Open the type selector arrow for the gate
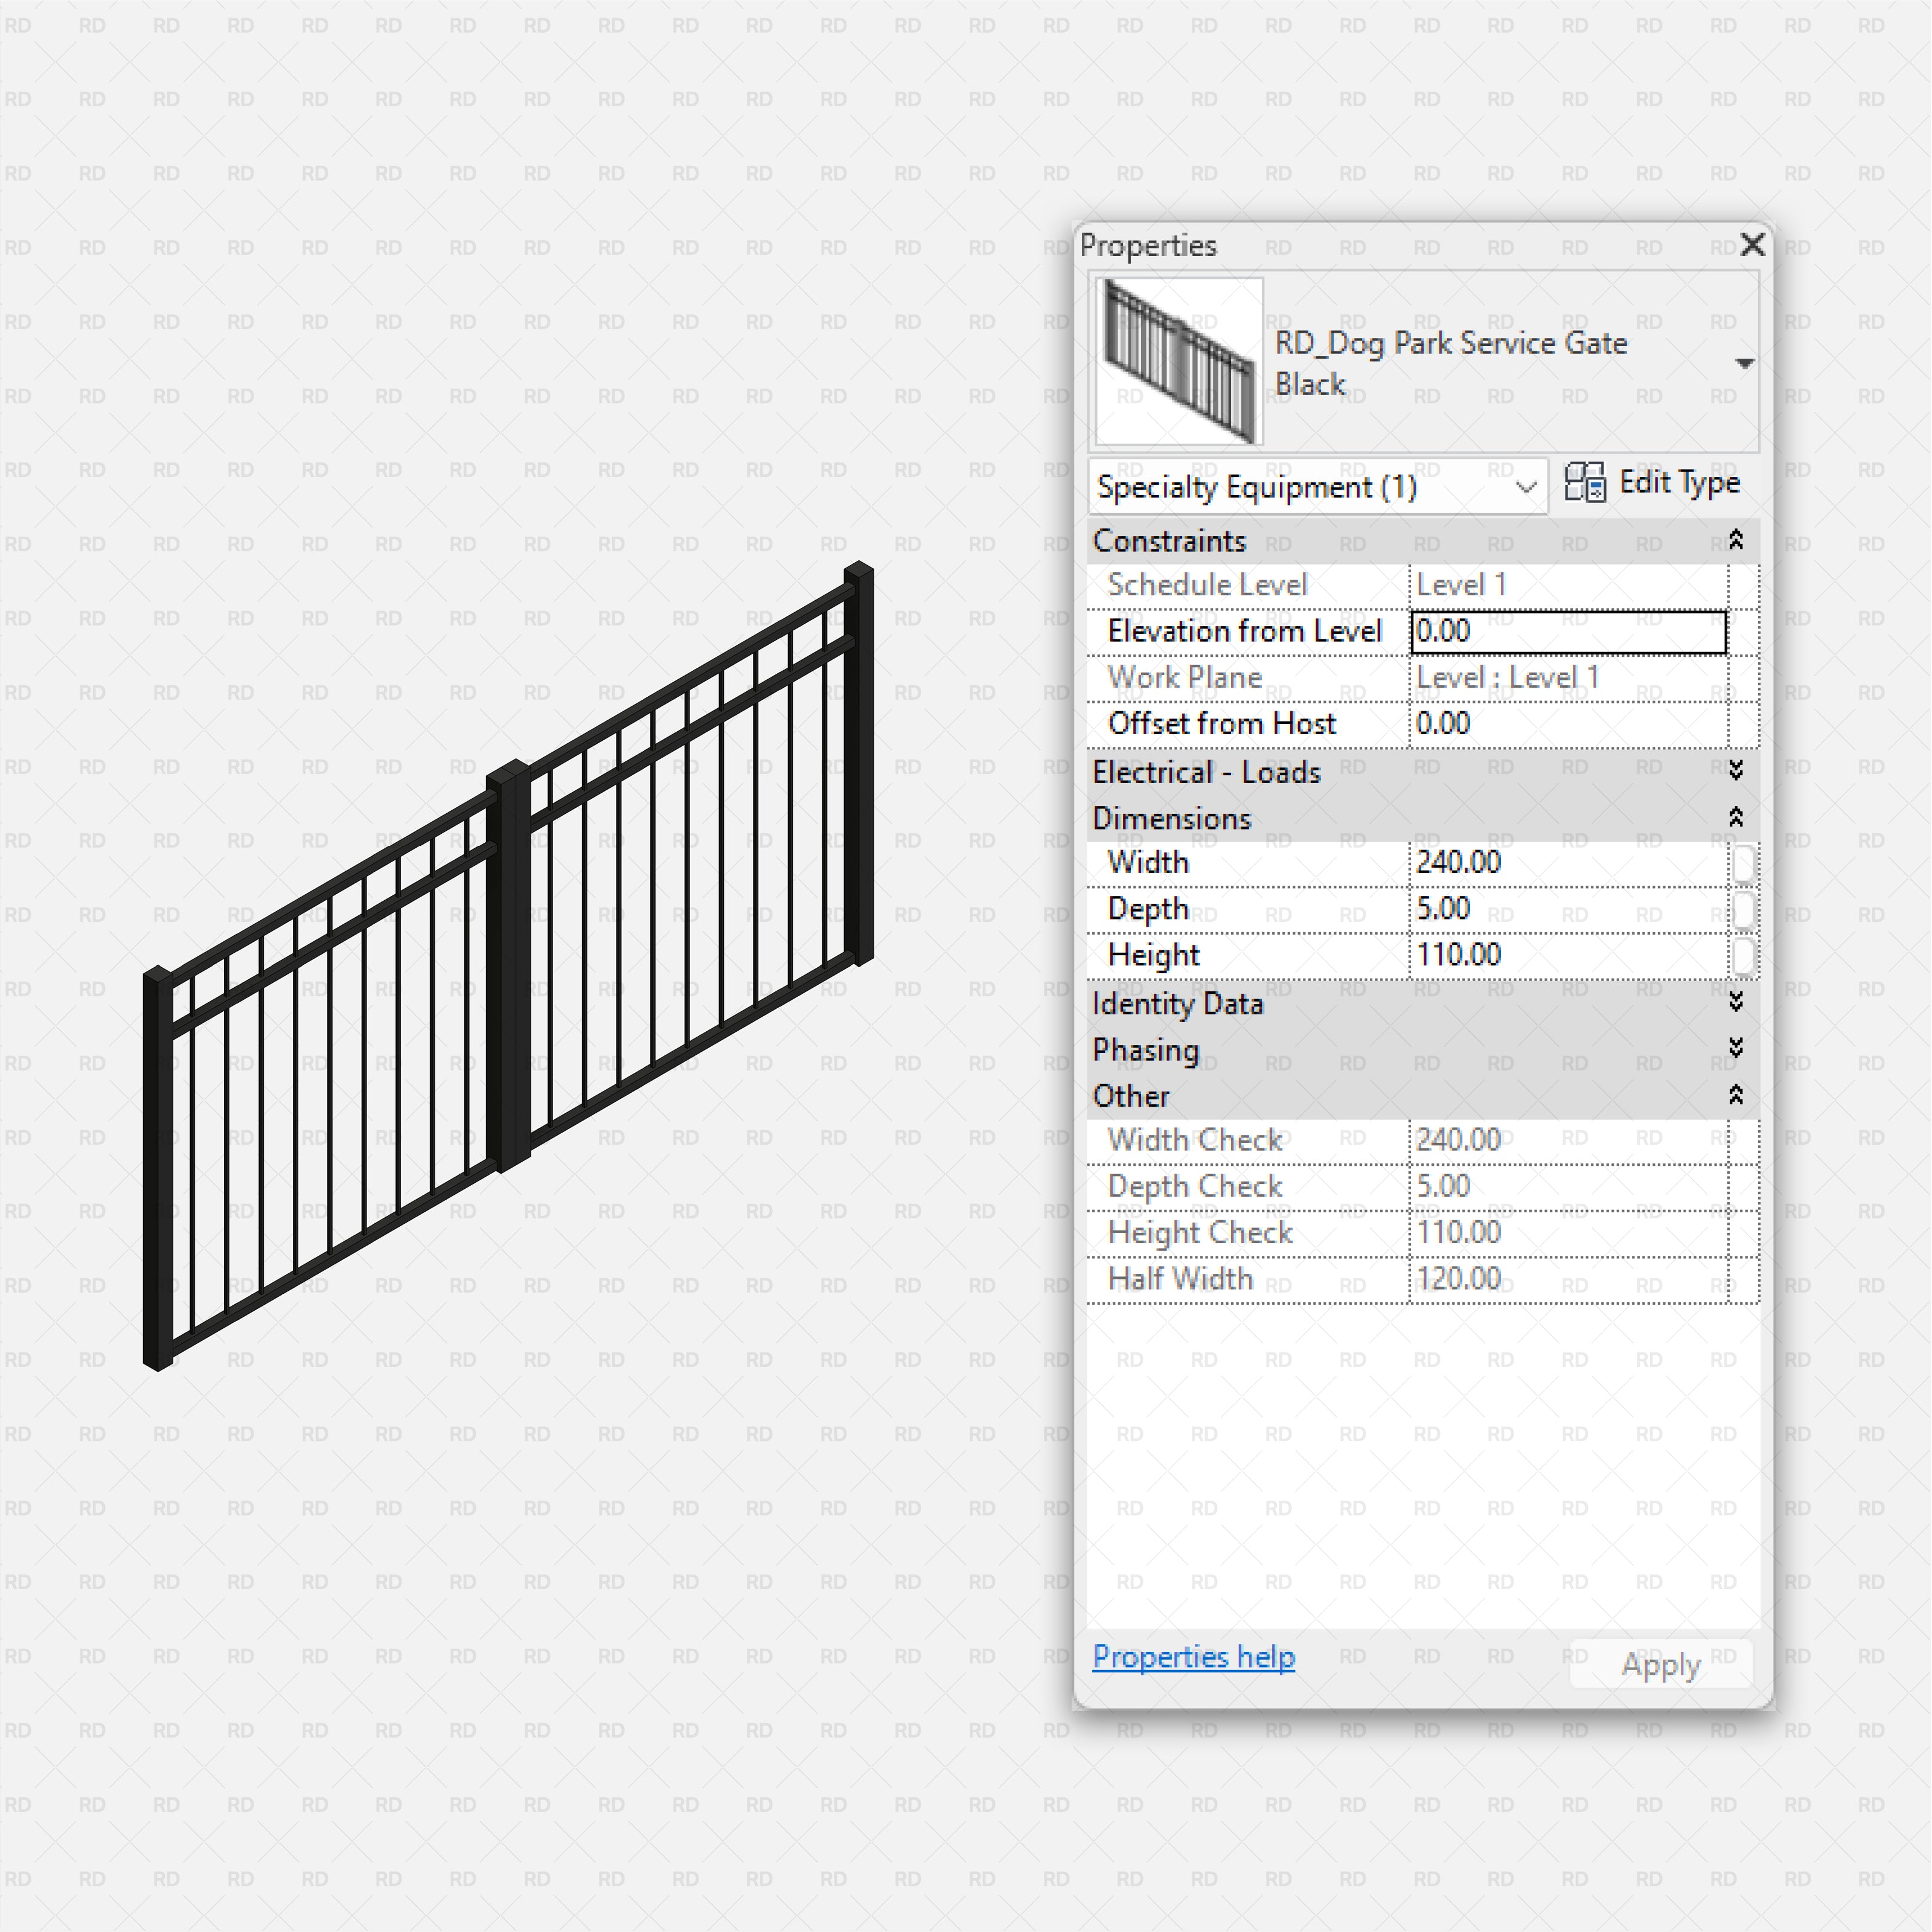The height and width of the screenshot is (1932, 1932). 1744,363
